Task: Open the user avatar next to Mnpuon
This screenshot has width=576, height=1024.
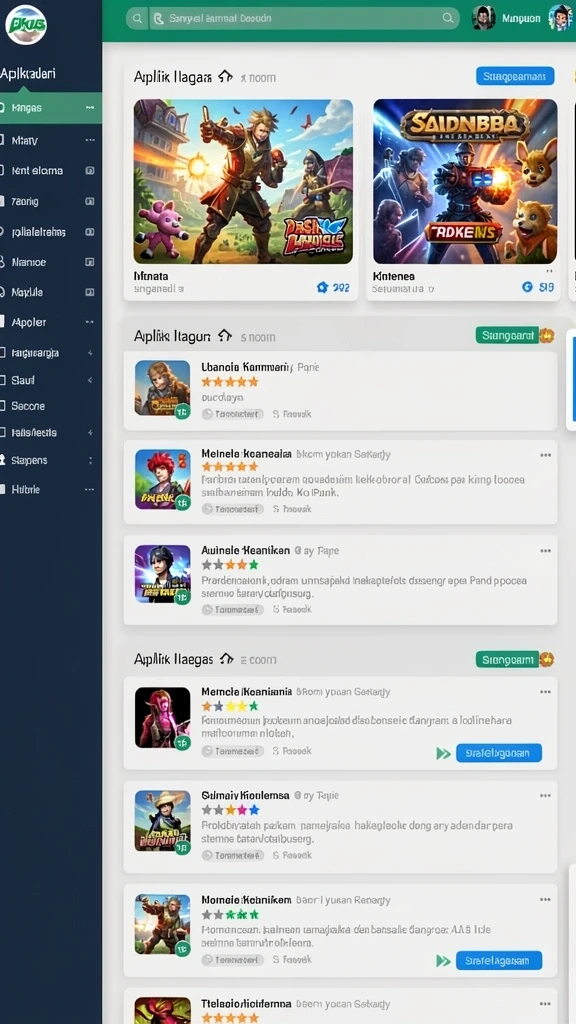Action: click(x=483, y=18)
